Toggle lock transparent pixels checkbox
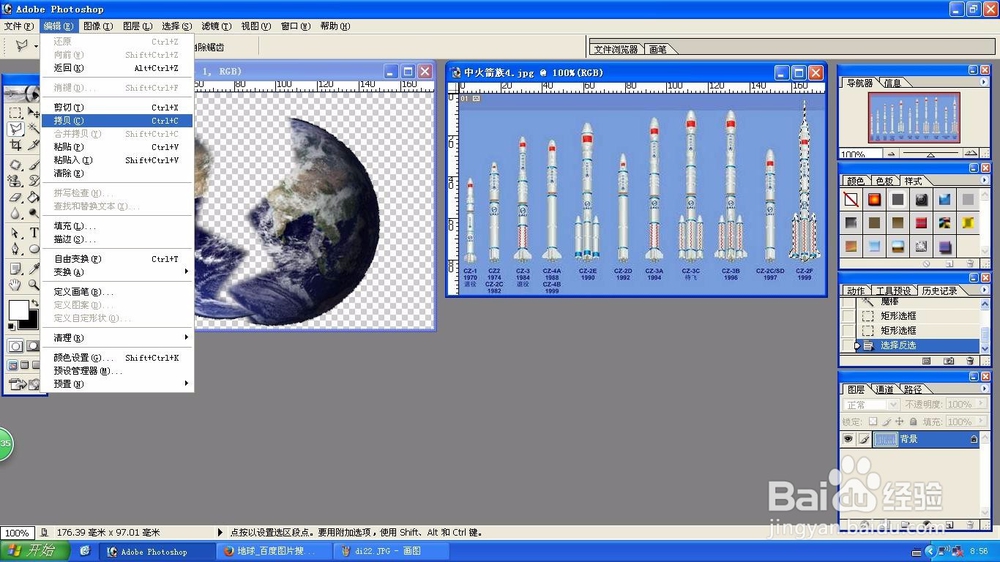 pos(874,421)
